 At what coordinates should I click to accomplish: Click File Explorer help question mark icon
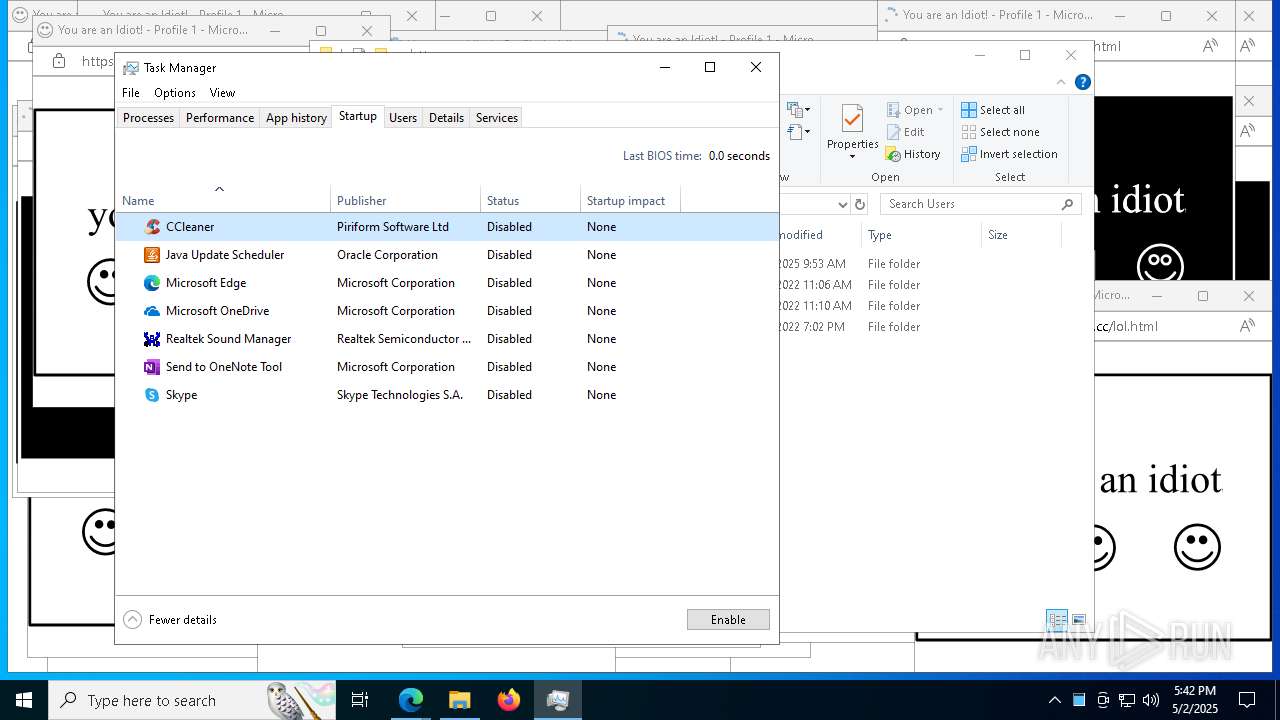point(1083,82)
